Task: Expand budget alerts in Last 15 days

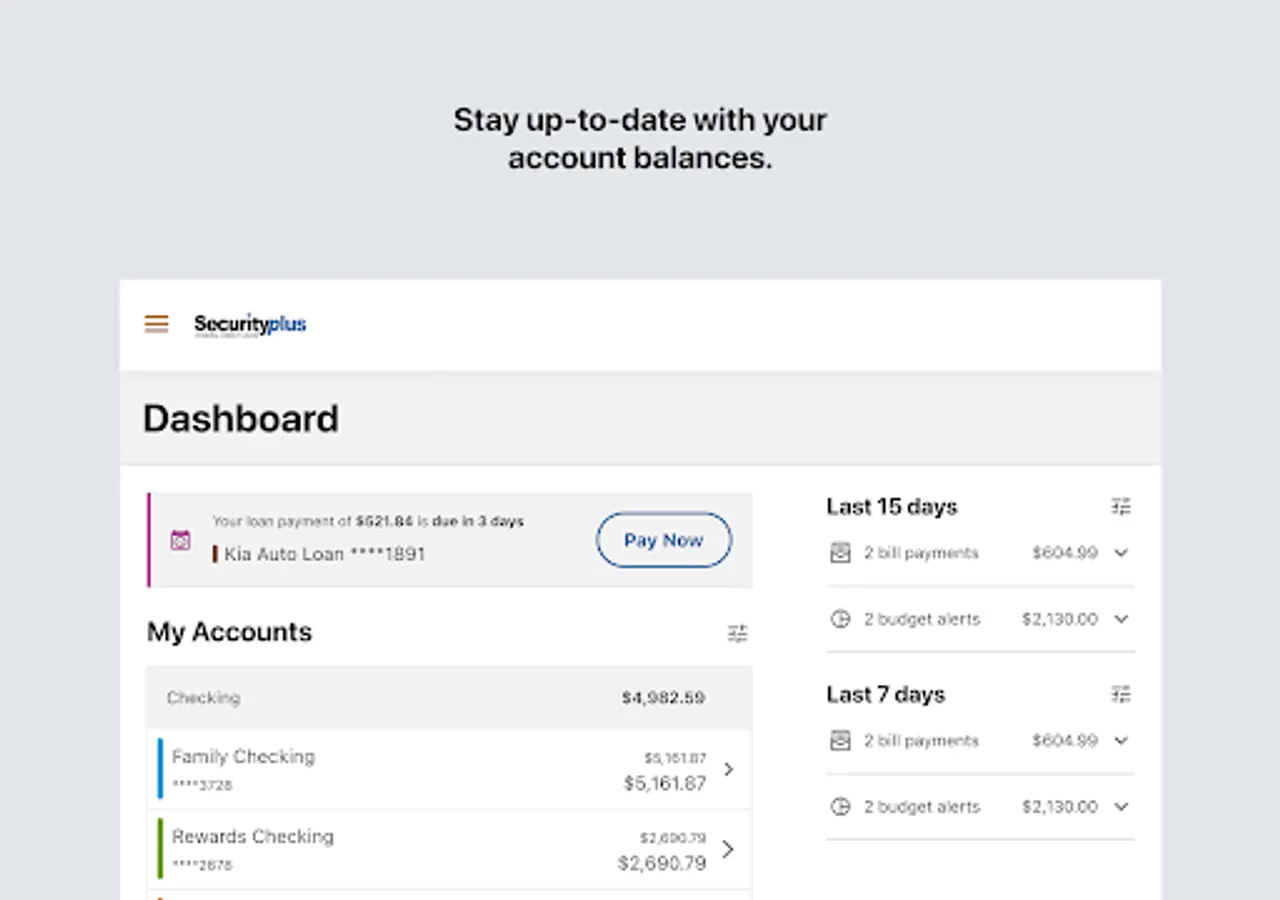Action: tap(1121, 619)
